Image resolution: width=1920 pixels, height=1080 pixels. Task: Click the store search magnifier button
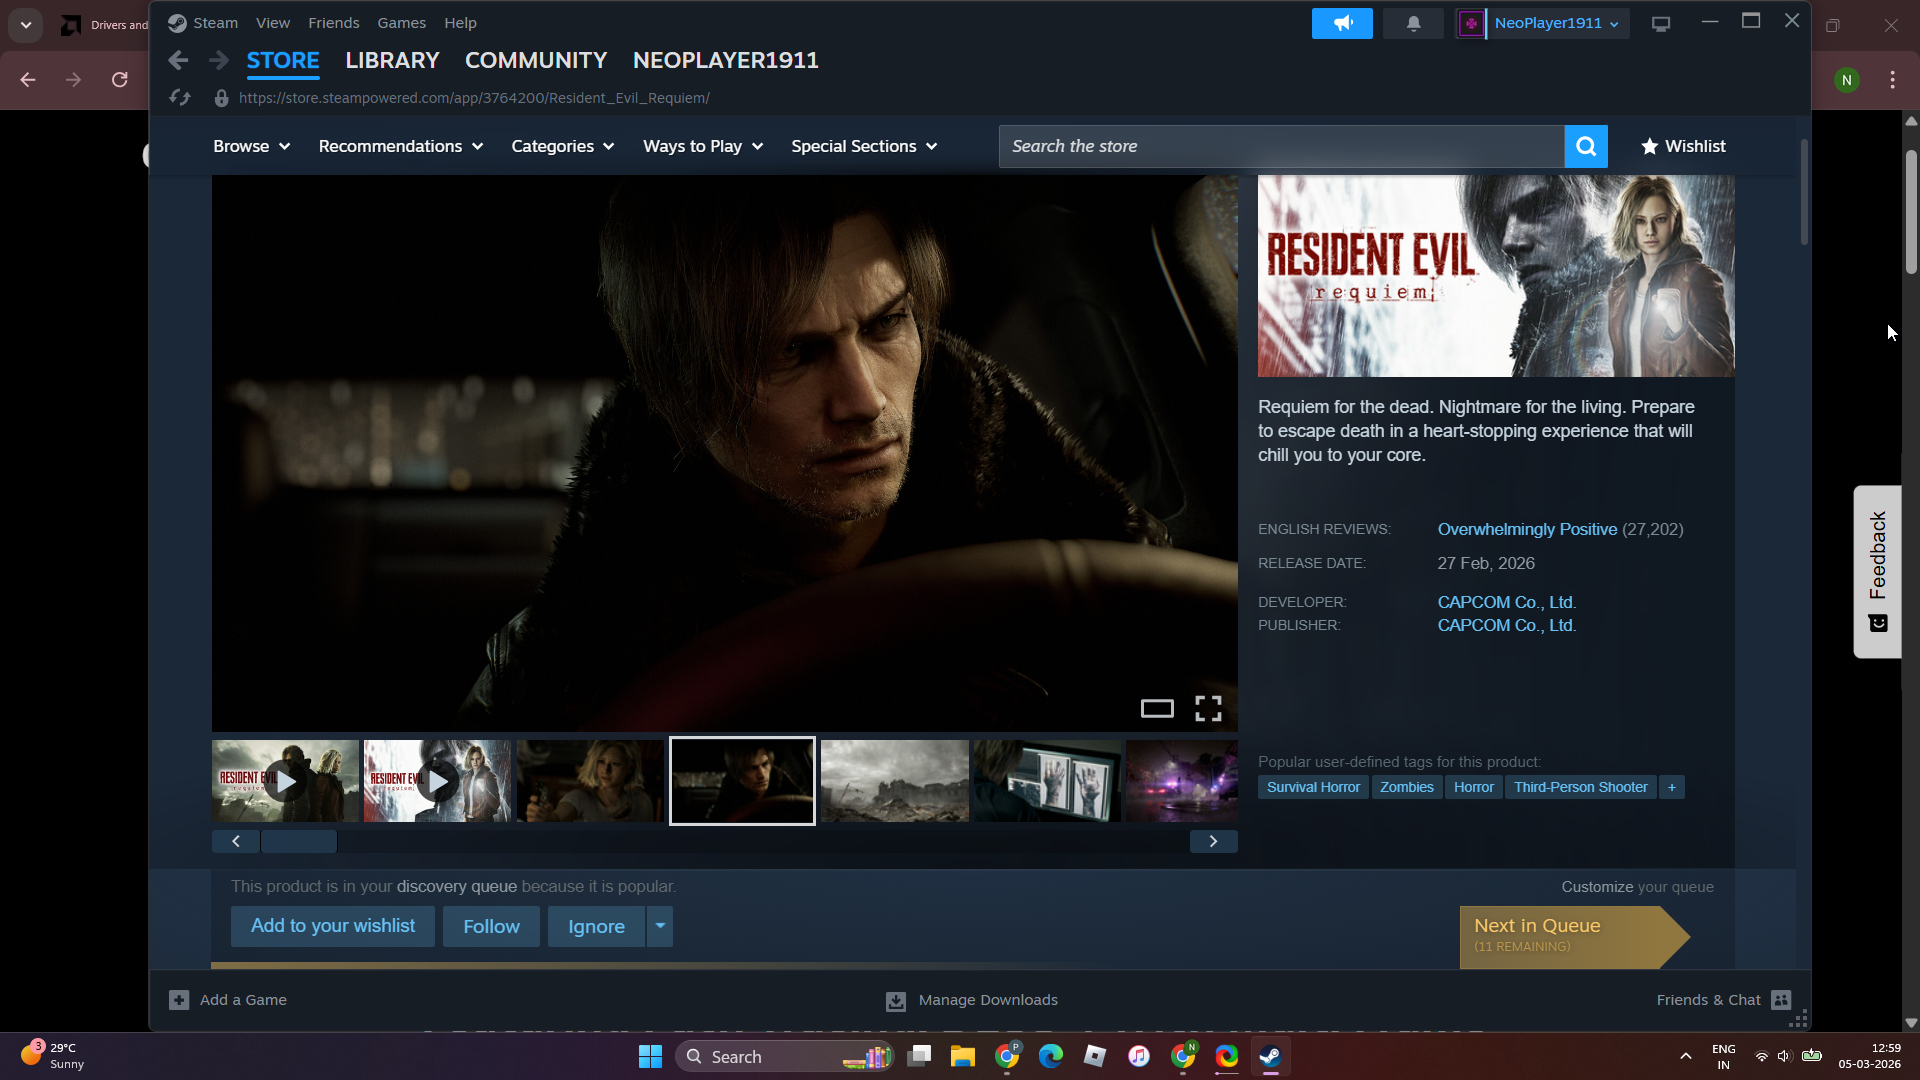tap(1585, 146)
